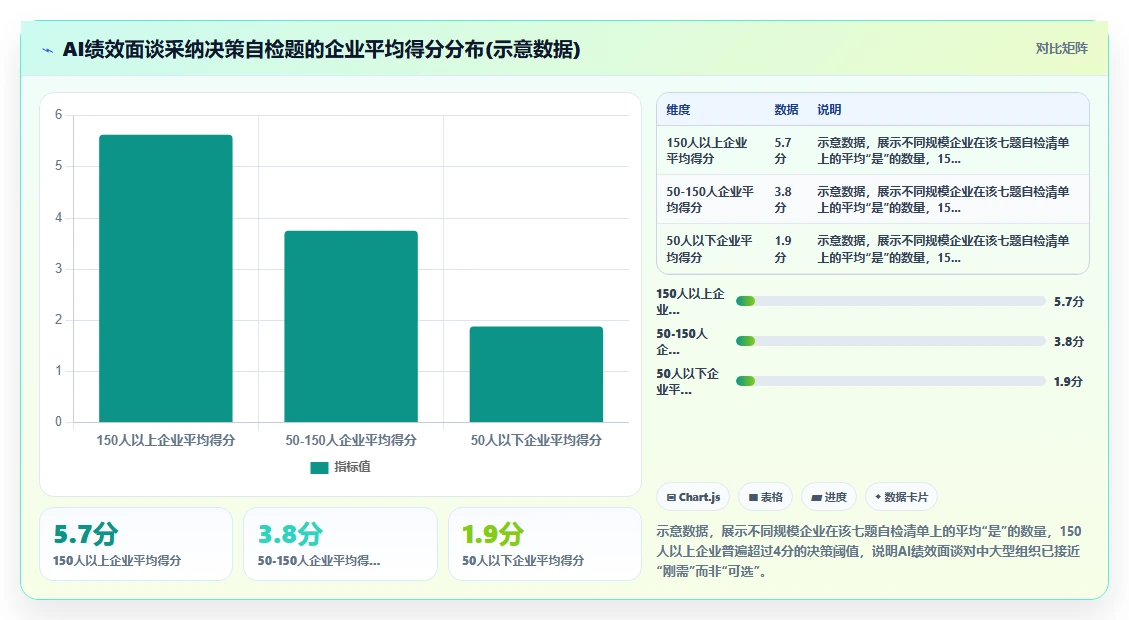Select table cell 50人以下企业平均得分
Image resolution: width=1129 pixels, height=620 pixels.
709,249
